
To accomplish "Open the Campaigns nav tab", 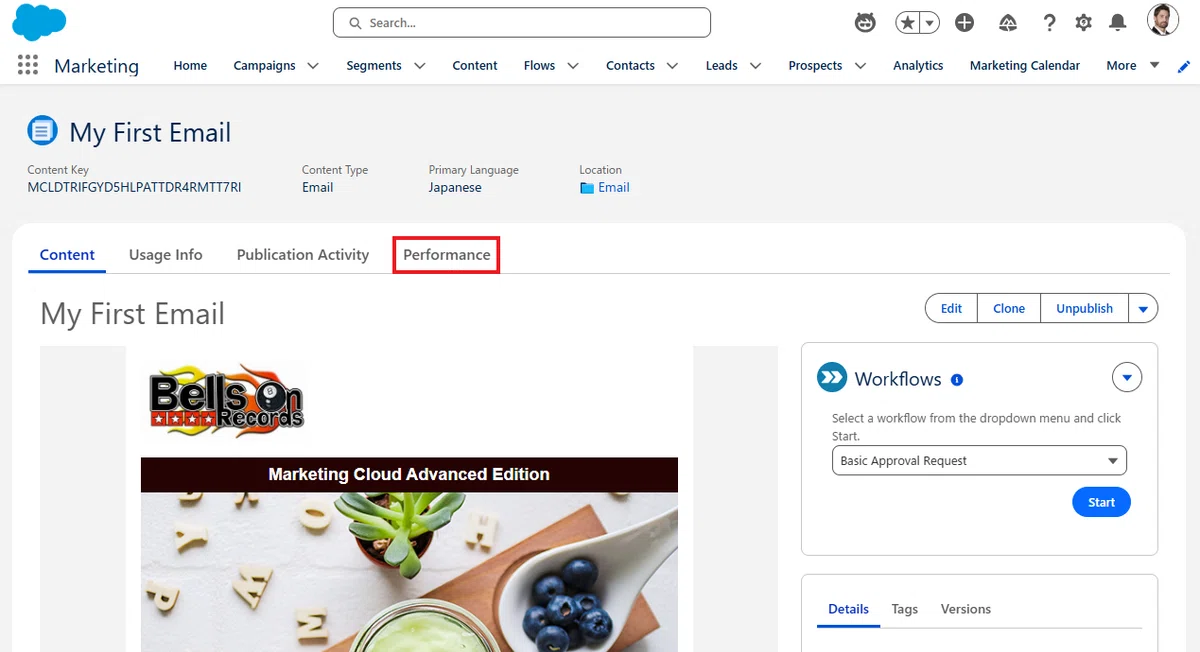I will (264, 66).
